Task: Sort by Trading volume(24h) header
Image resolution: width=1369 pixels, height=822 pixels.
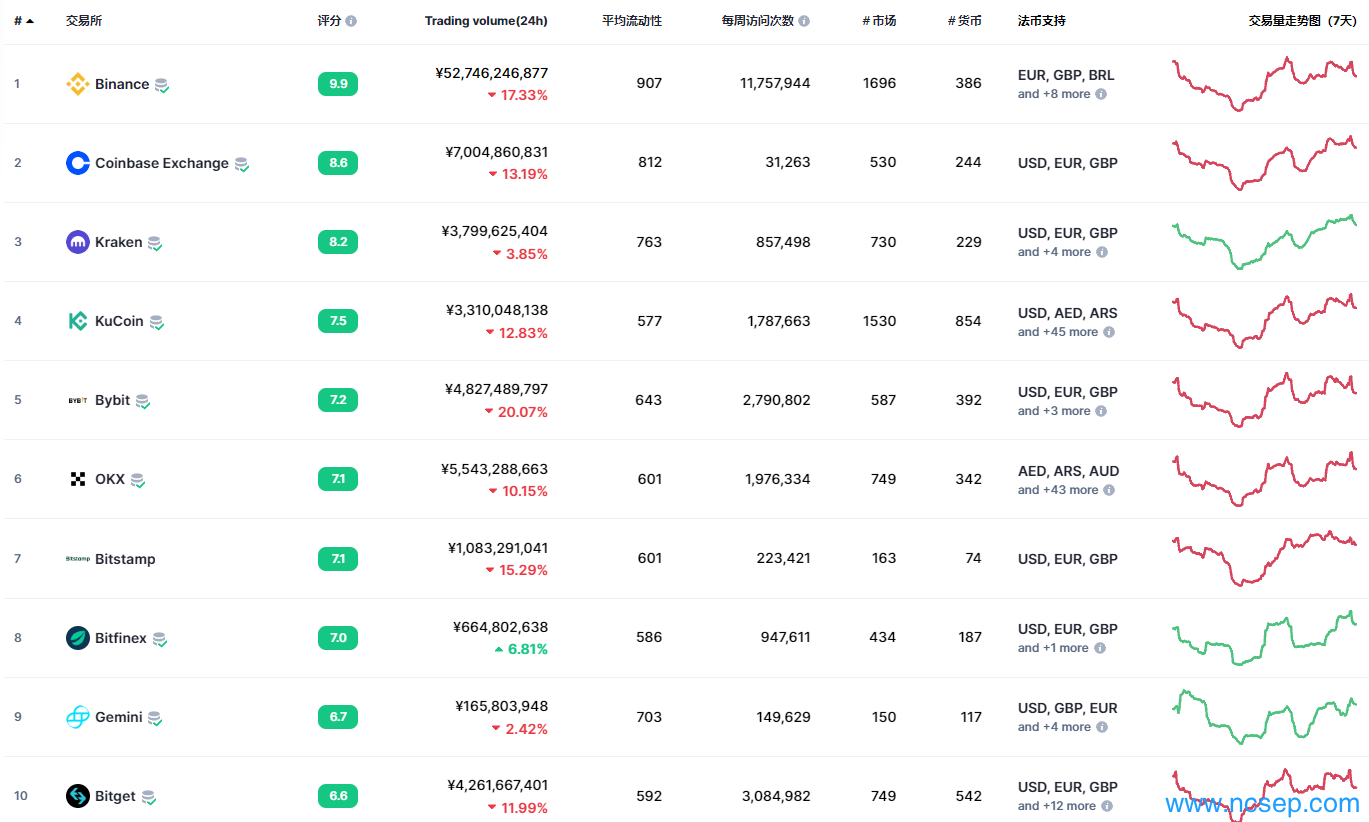Action: pos(486,21)
